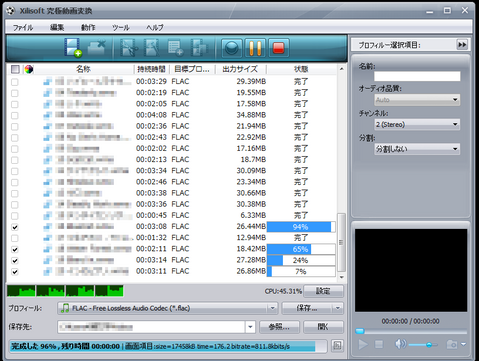Click the scissors clip tool icon
Viewport: 479px width, 361px height.
(x=129, y=48)
